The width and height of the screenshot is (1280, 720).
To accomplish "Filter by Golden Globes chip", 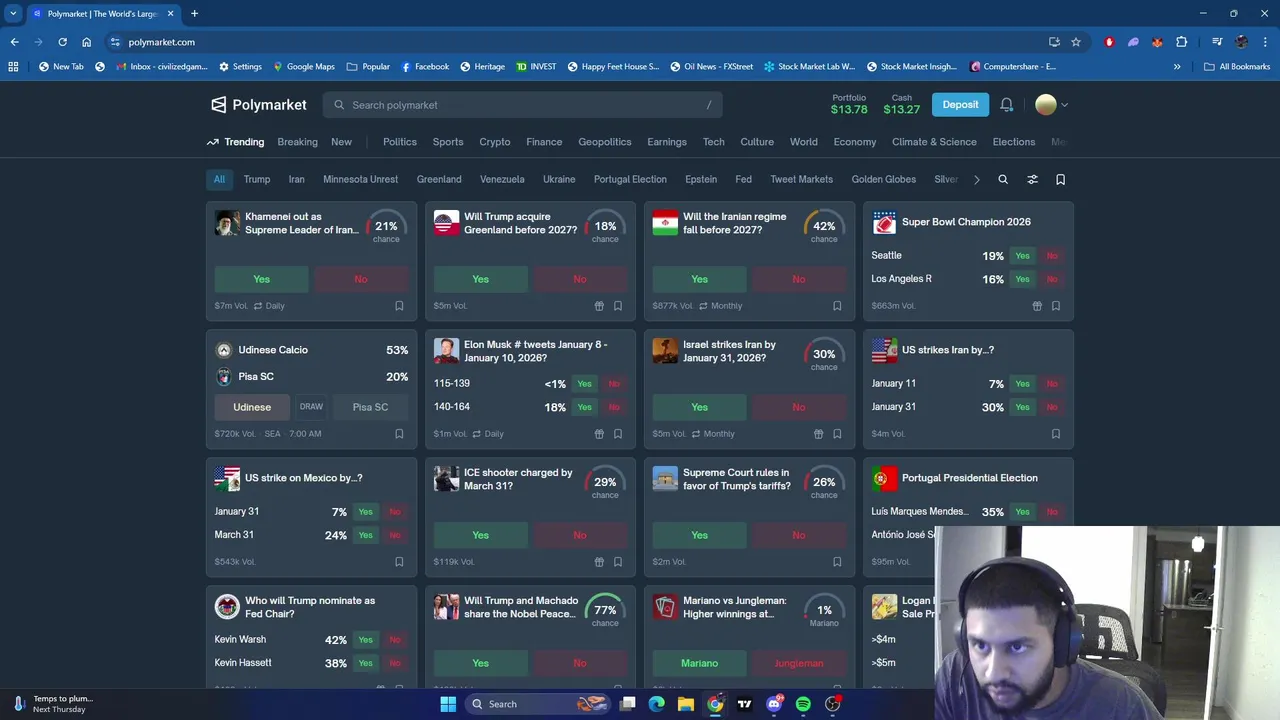I will tap(884, 179).
